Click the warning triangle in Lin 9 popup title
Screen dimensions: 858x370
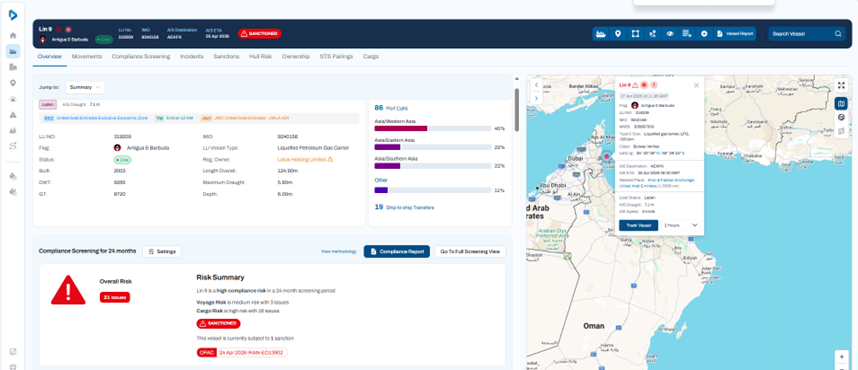(635, 85)
